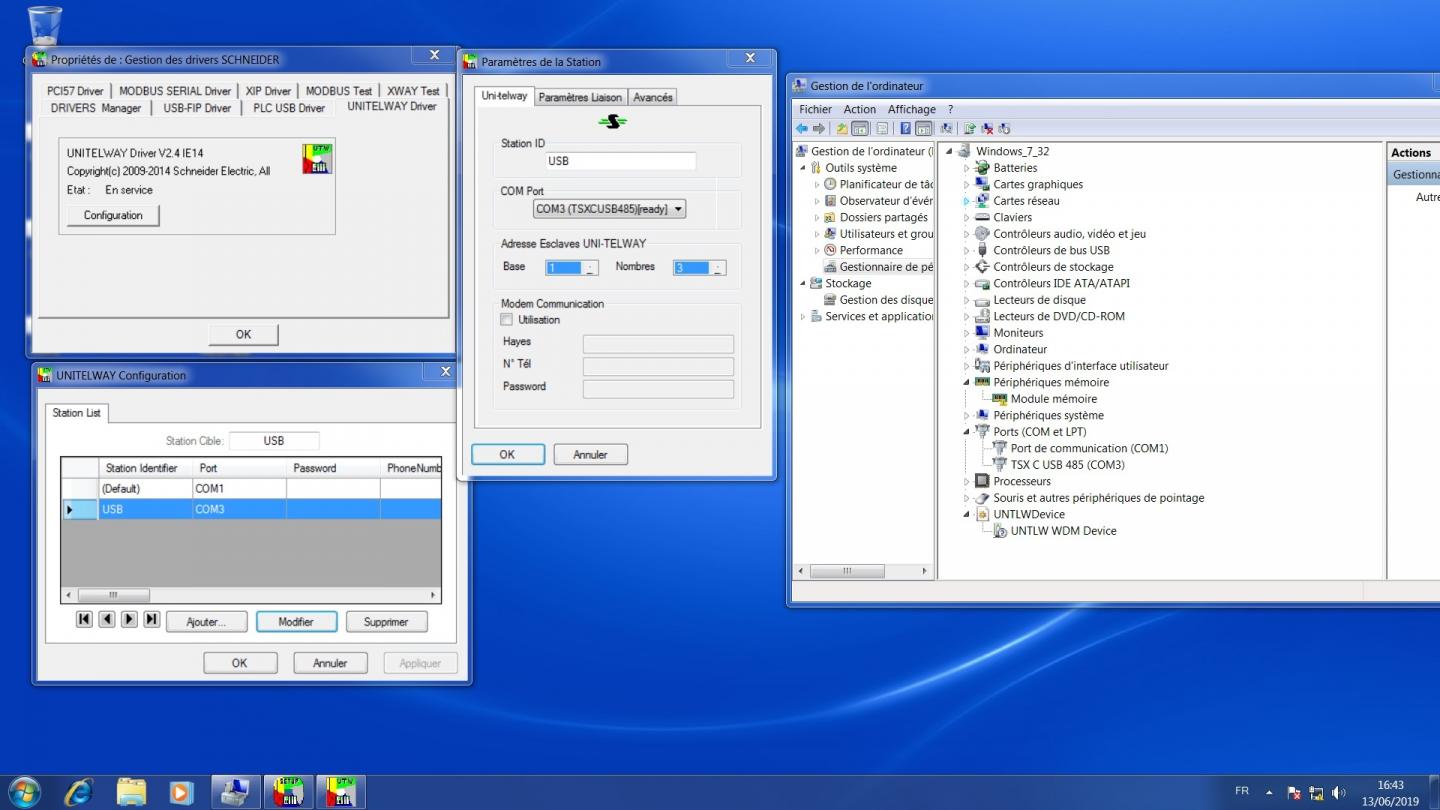This screenshot has width=1440, height=810.
Task: Open the Recycle Bin desktop icon
Action: 45,25
